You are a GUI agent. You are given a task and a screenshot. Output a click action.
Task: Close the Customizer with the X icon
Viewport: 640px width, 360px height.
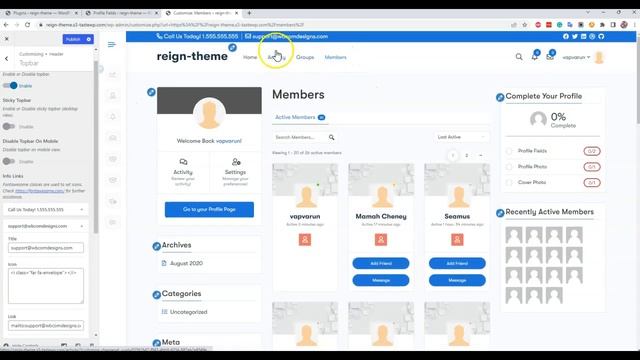pos(7,39)
